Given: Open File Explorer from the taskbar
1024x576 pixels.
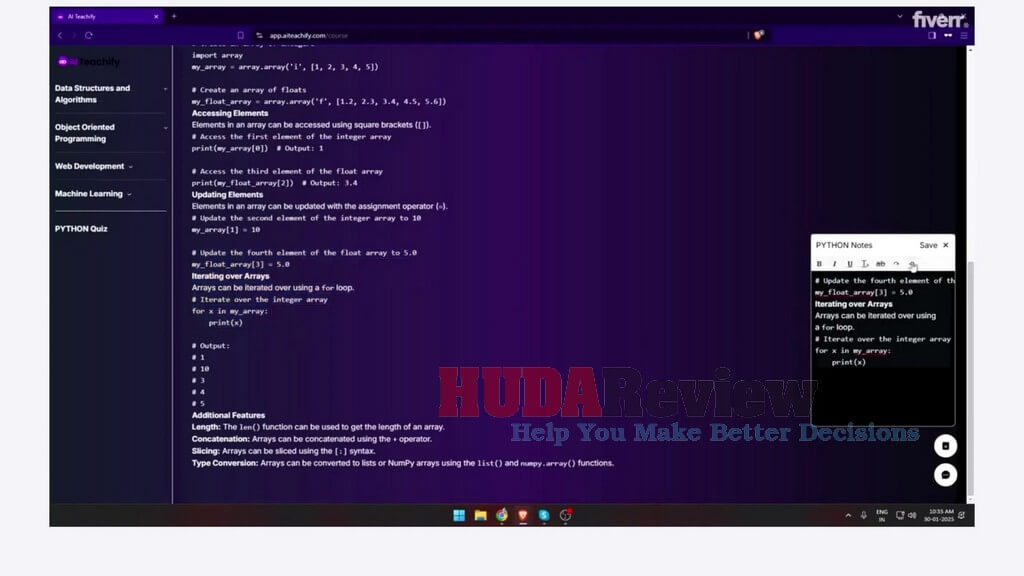Looking at the screenshot, I should [481, 515].
